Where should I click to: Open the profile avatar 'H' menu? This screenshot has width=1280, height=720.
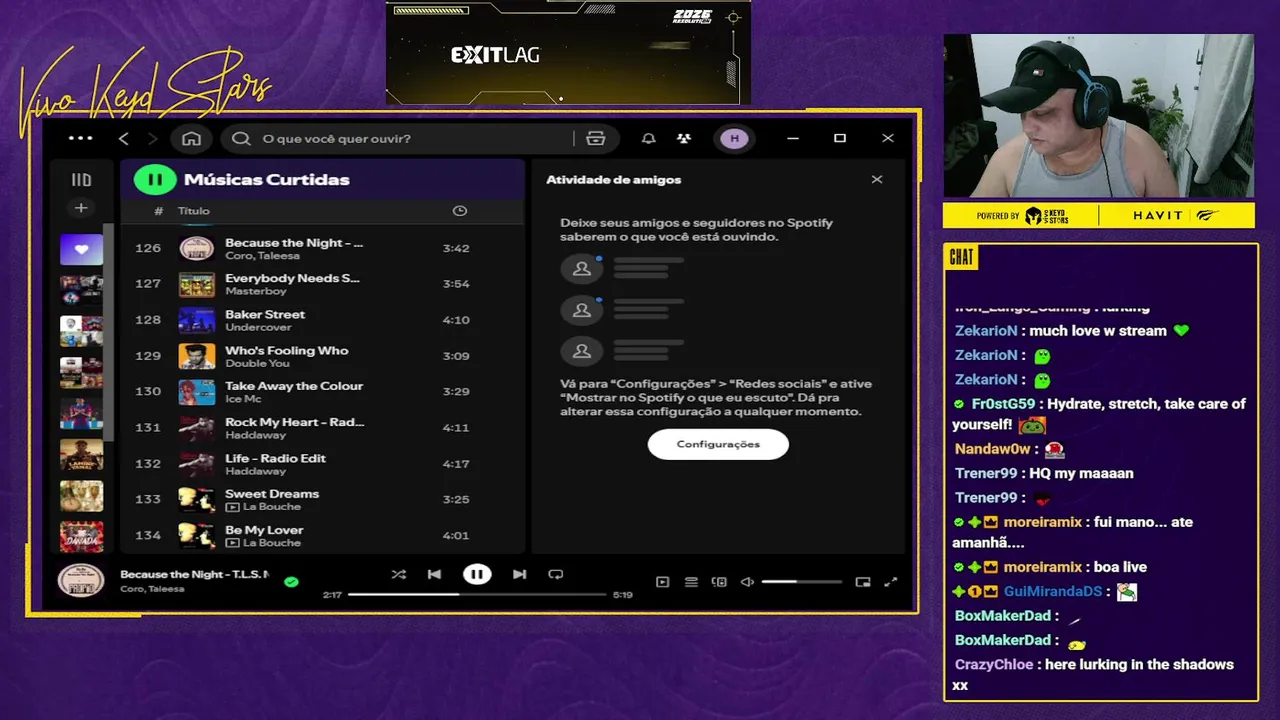point(735,138)
